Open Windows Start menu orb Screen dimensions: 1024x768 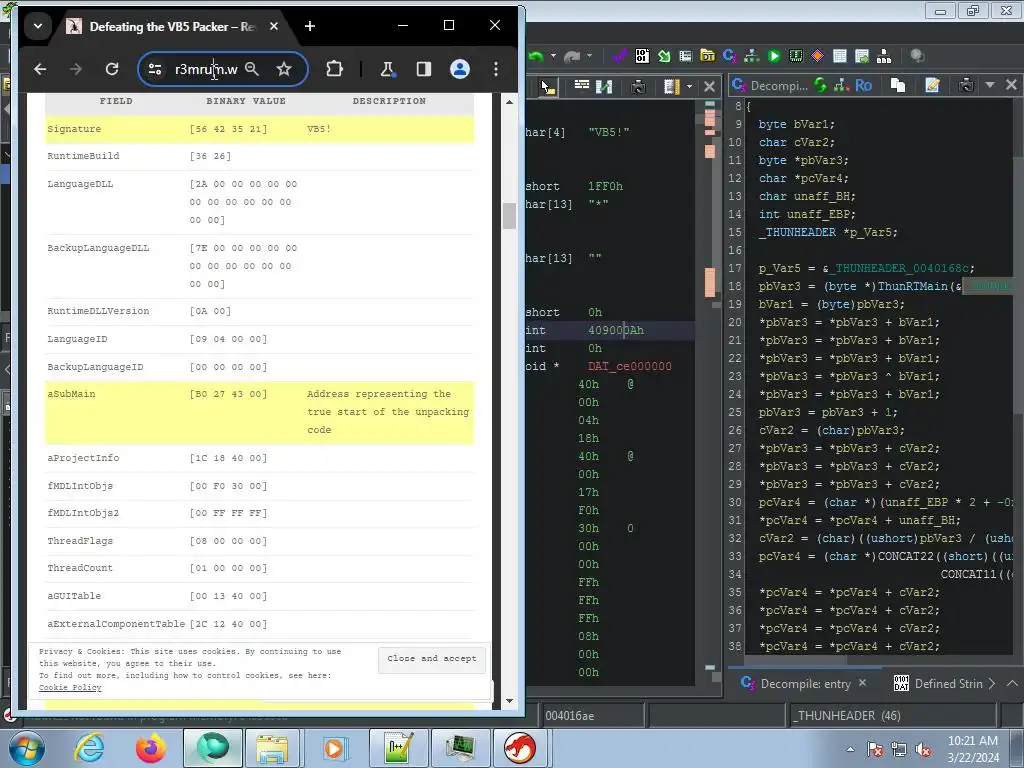pyautogui.click(x=27, y=748)
